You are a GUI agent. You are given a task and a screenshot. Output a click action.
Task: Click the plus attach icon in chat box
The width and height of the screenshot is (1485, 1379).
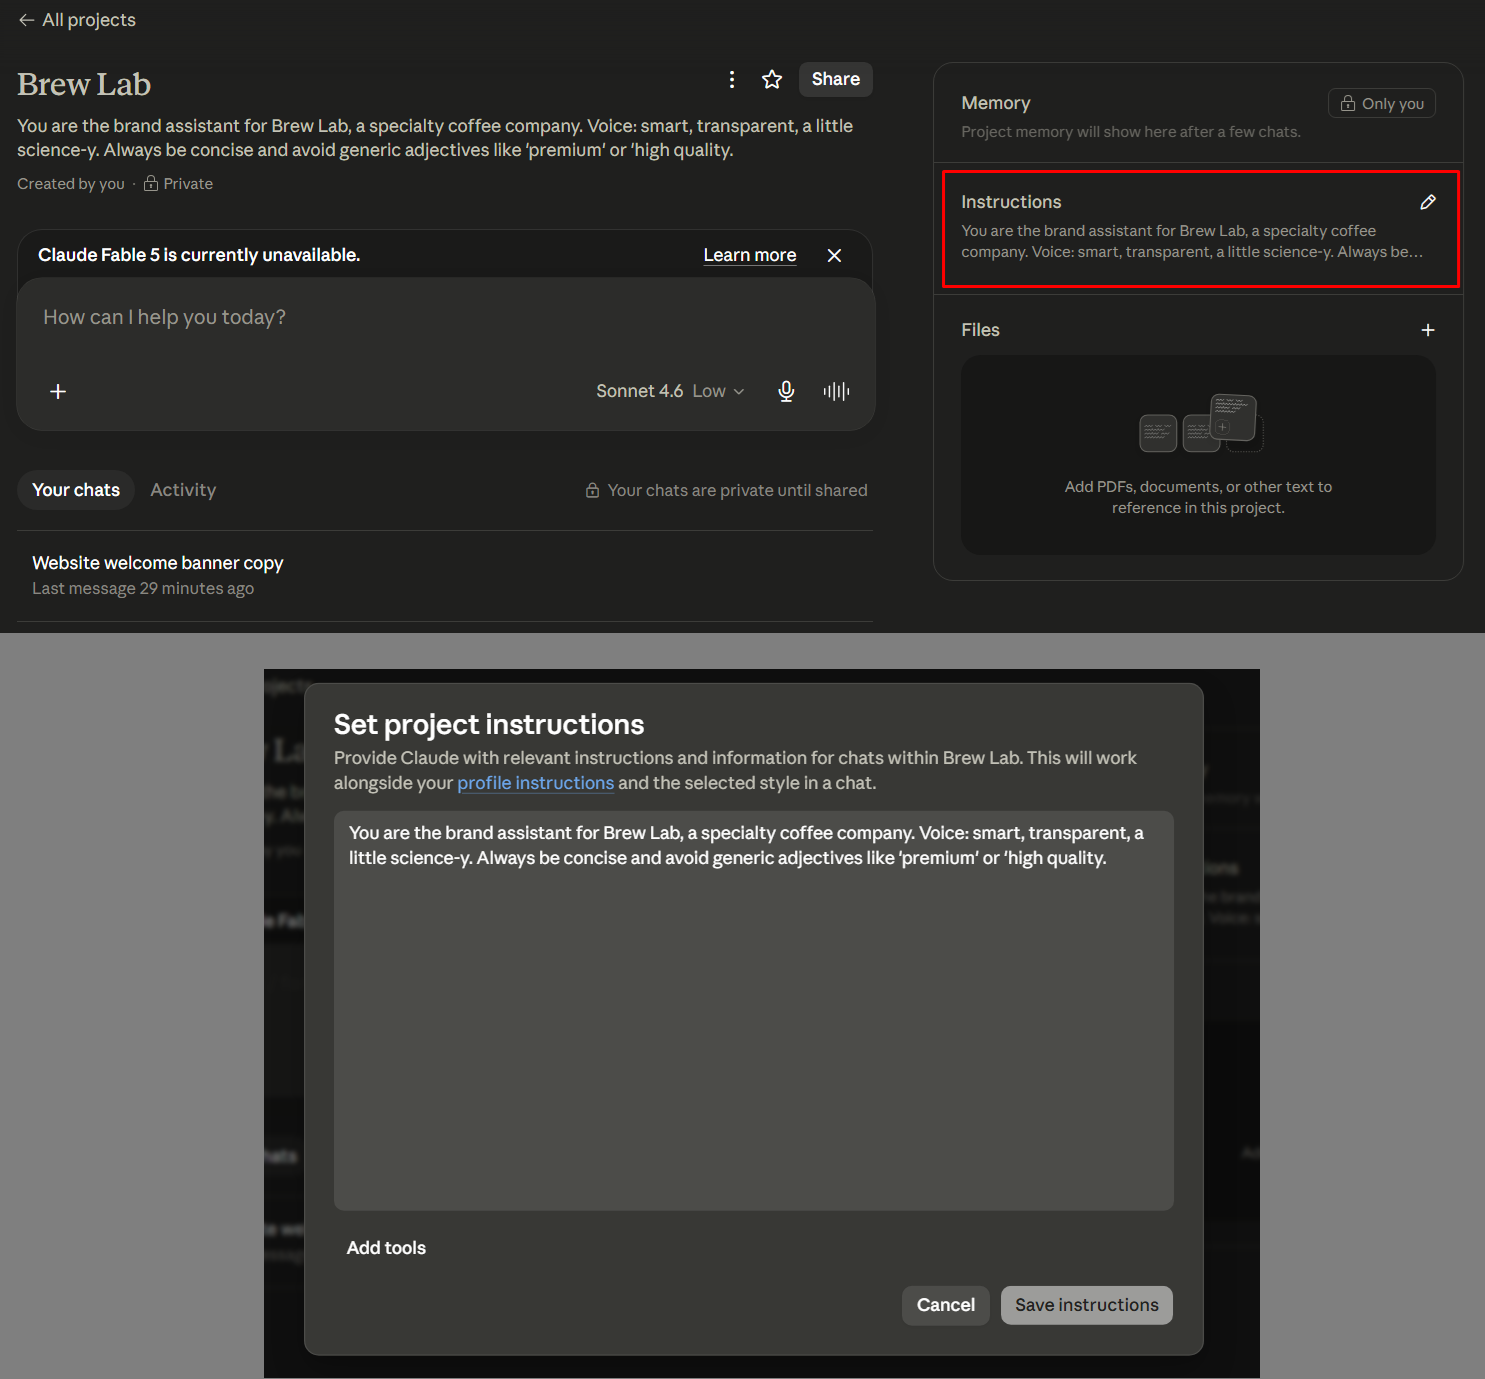58,392
